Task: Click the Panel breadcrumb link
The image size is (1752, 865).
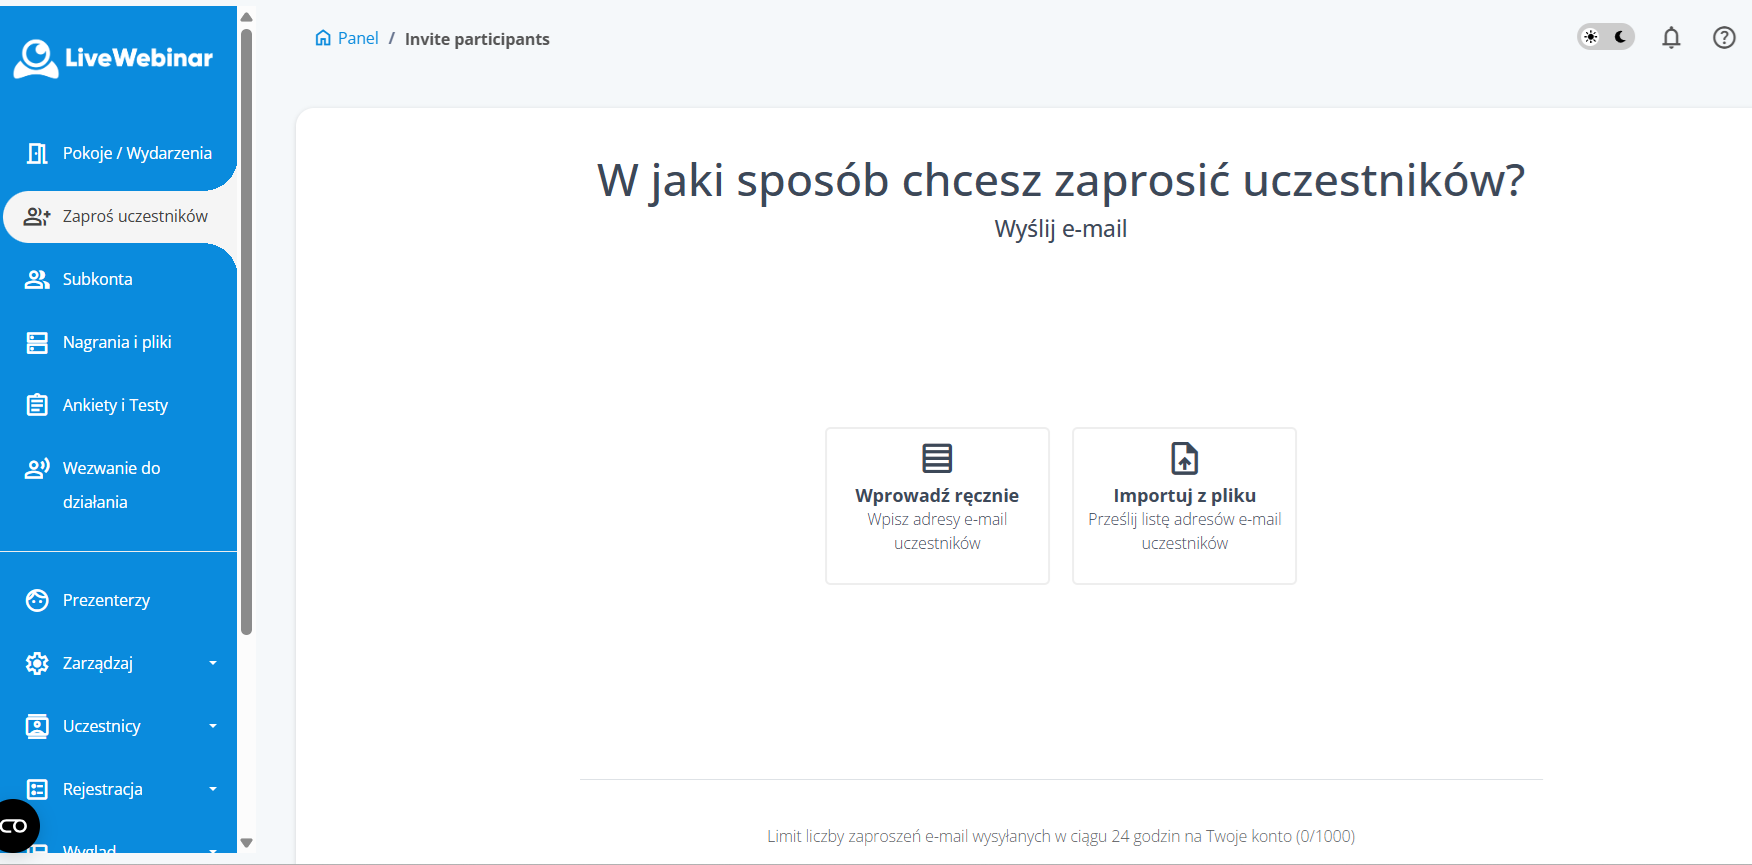Action: coord(358,38)
